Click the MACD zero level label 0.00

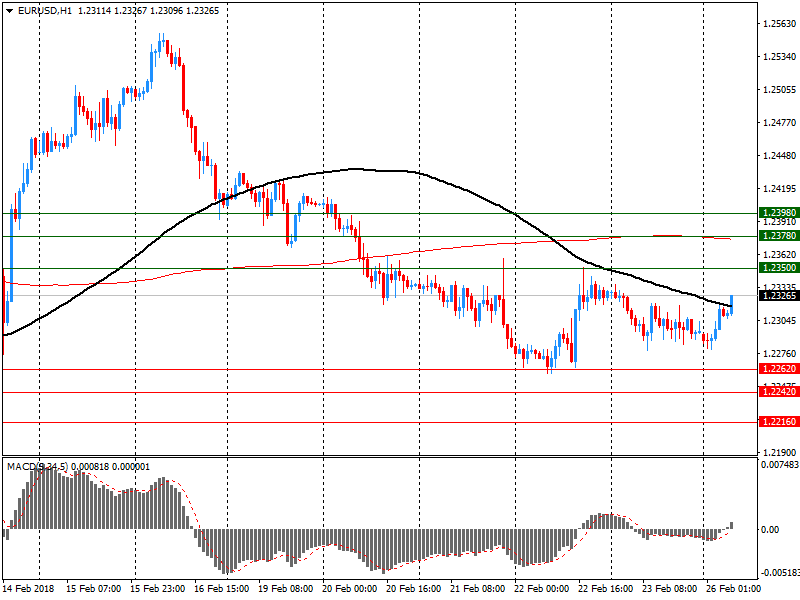tap(771, 529)
